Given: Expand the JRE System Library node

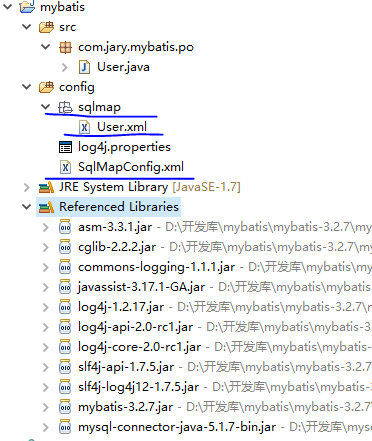Looking at the screenshot, I should point(27,187).
